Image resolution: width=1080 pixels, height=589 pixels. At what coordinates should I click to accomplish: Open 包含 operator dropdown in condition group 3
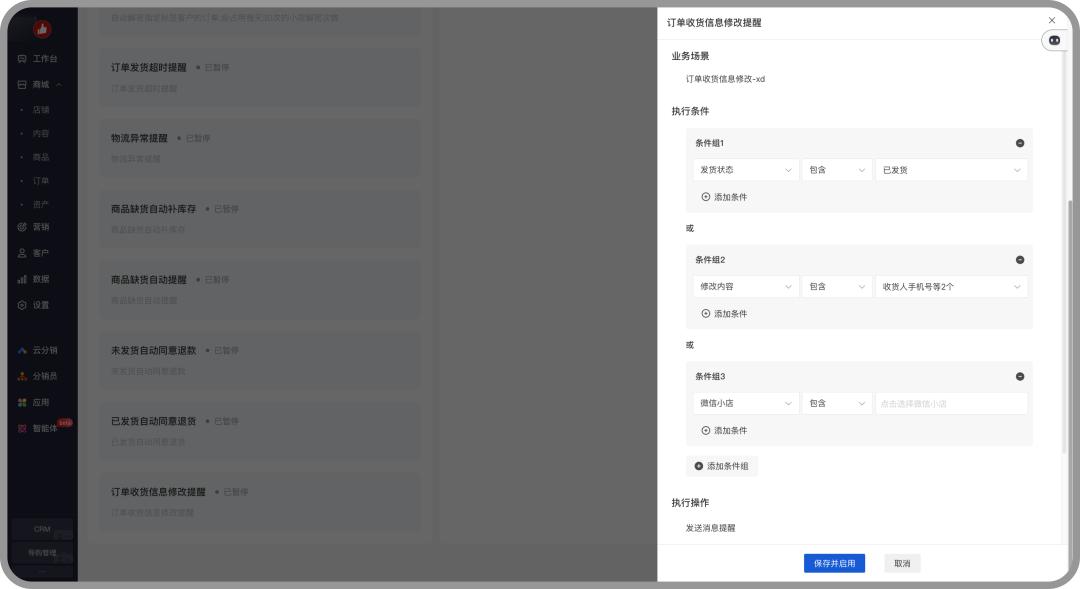tap(836, 404)
